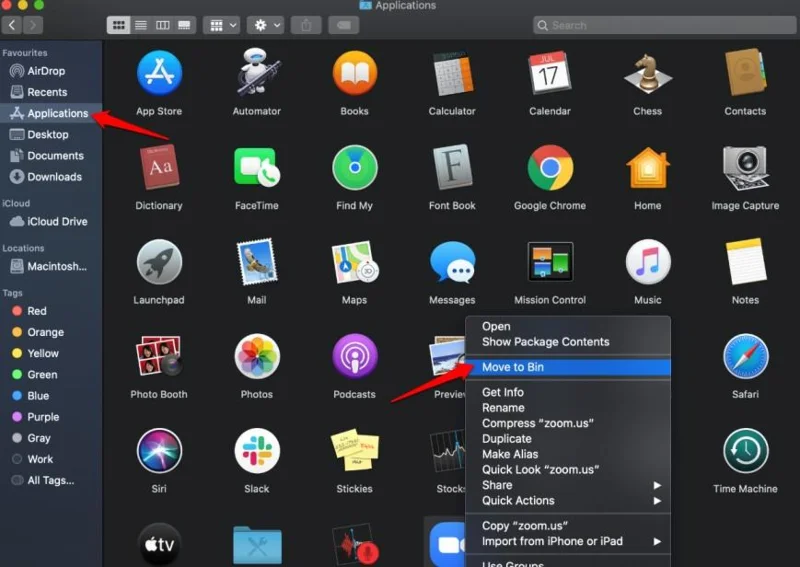The height and width of the screenshot is (567, 800).
Task: Switch to list view in toolbar
Action: click(141, 25)
